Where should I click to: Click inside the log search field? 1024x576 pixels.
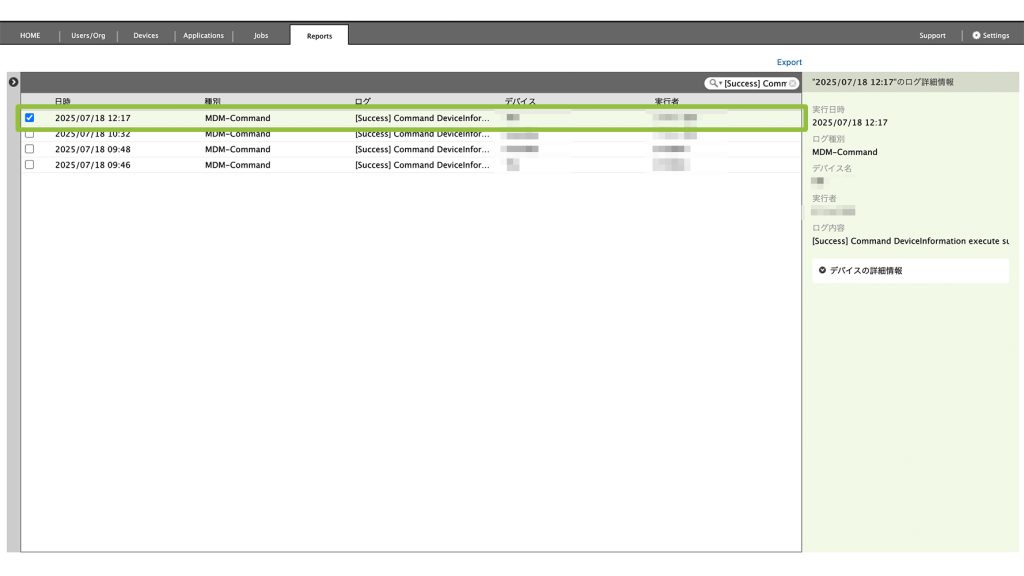pyautogui.click(x=755, y=83)
